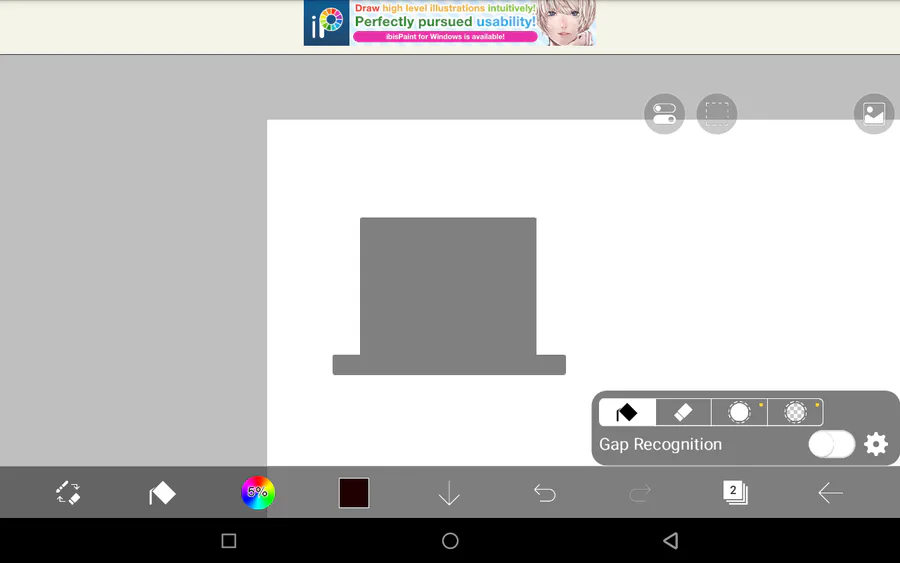Screen dimensions: 900x563
Task: Switch between brush and eraser tool
Action: click(68, 492)
